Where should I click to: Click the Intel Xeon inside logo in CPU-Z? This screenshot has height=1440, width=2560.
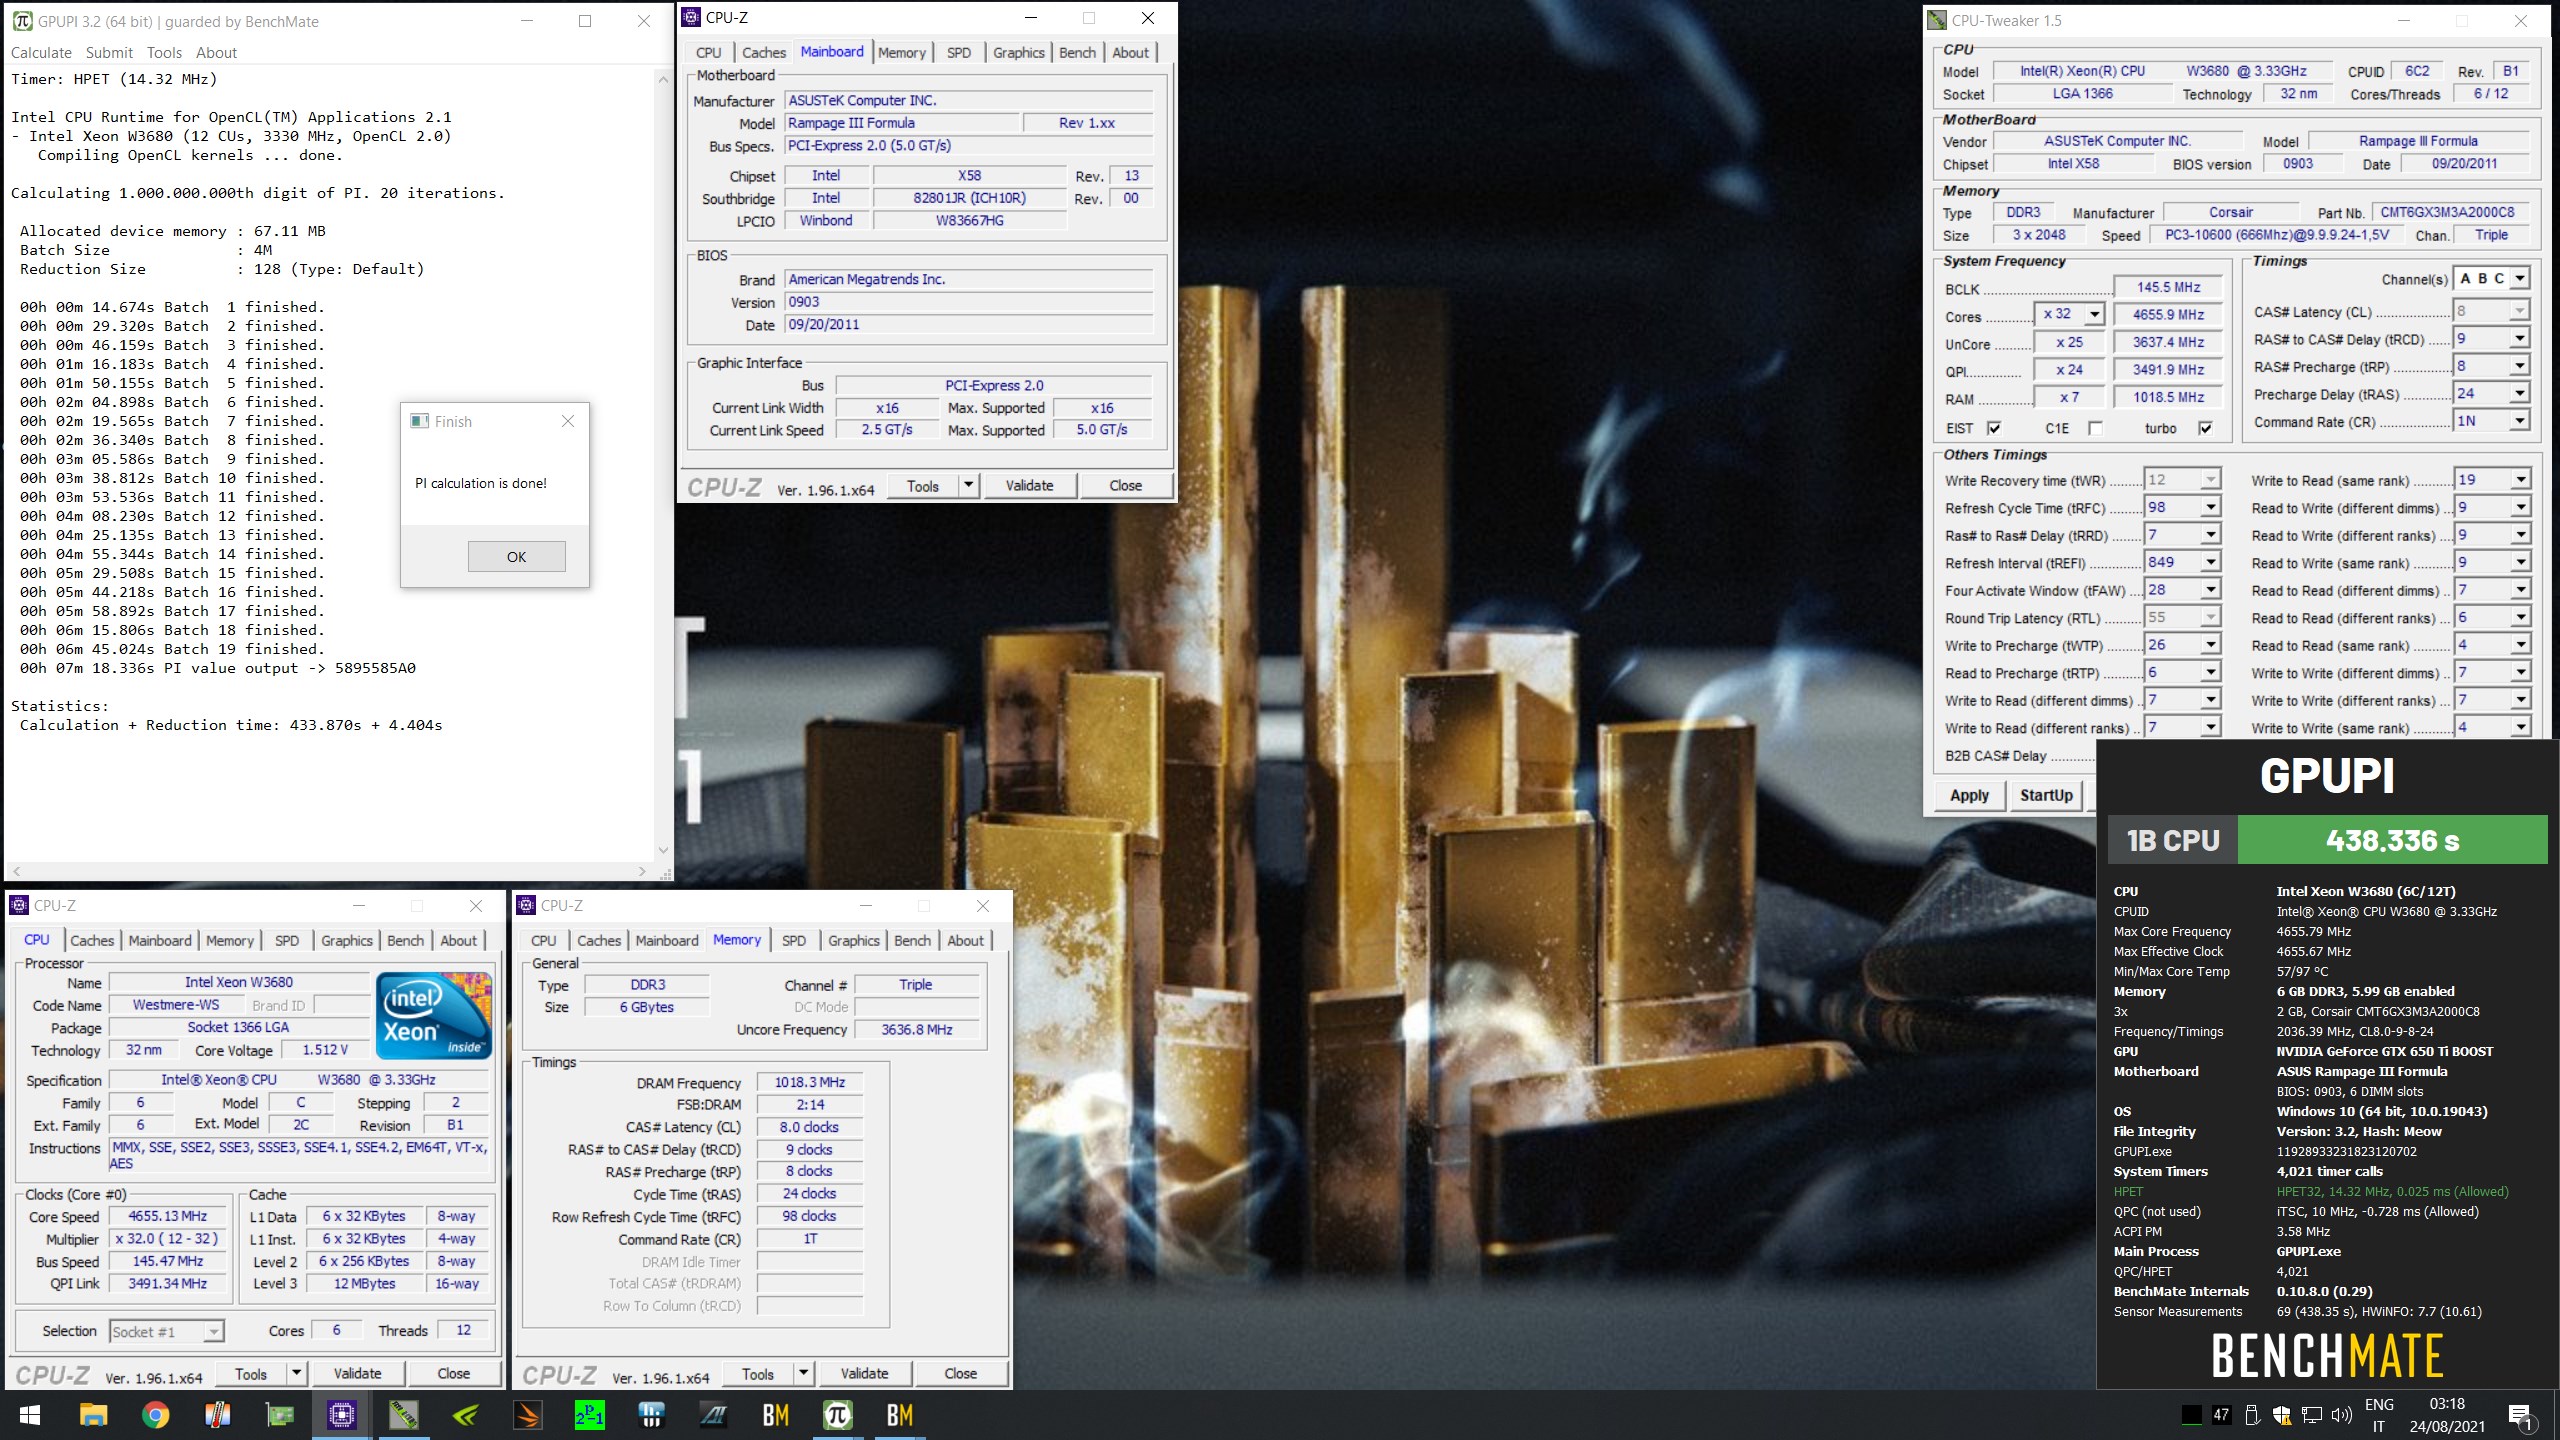434,1016
